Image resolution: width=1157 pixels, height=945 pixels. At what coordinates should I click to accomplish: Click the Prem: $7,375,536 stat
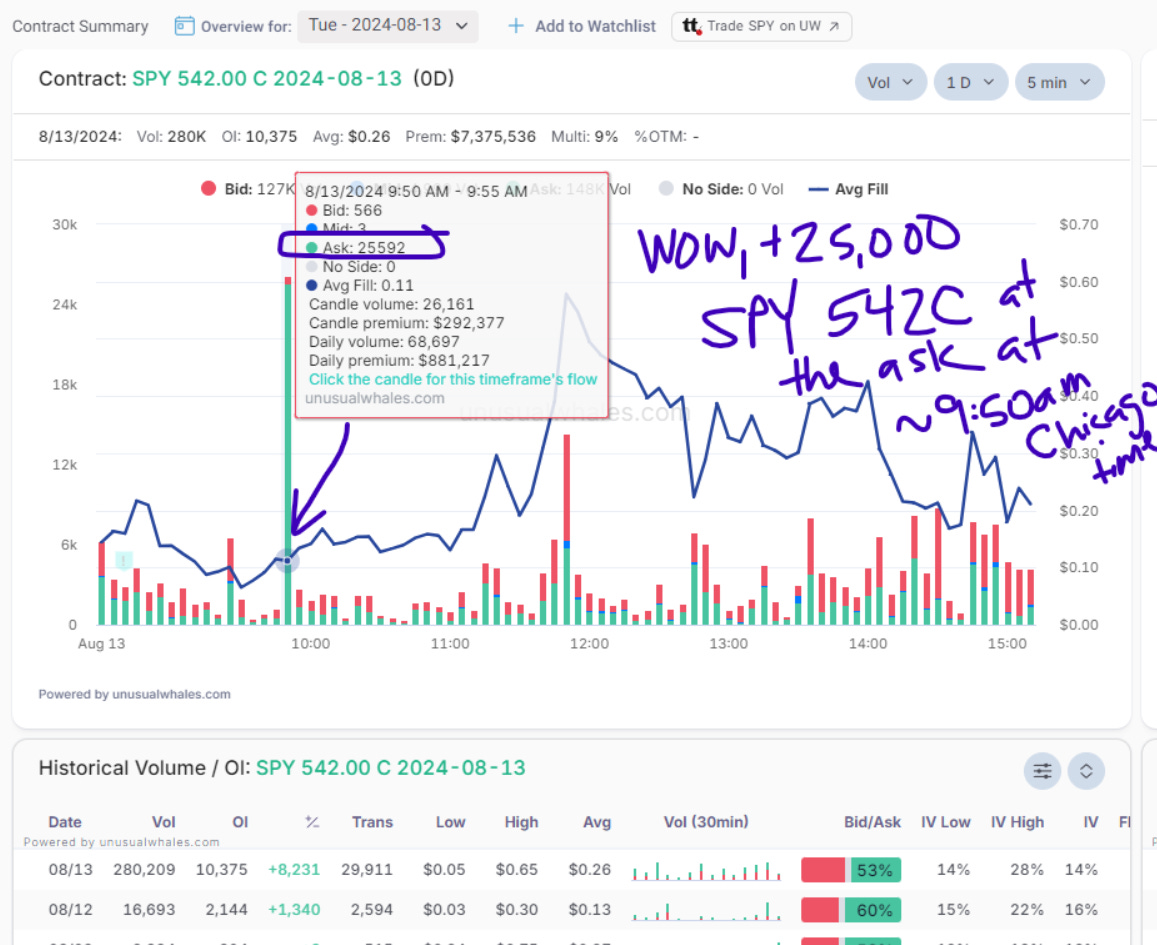(x=470, y=136)
